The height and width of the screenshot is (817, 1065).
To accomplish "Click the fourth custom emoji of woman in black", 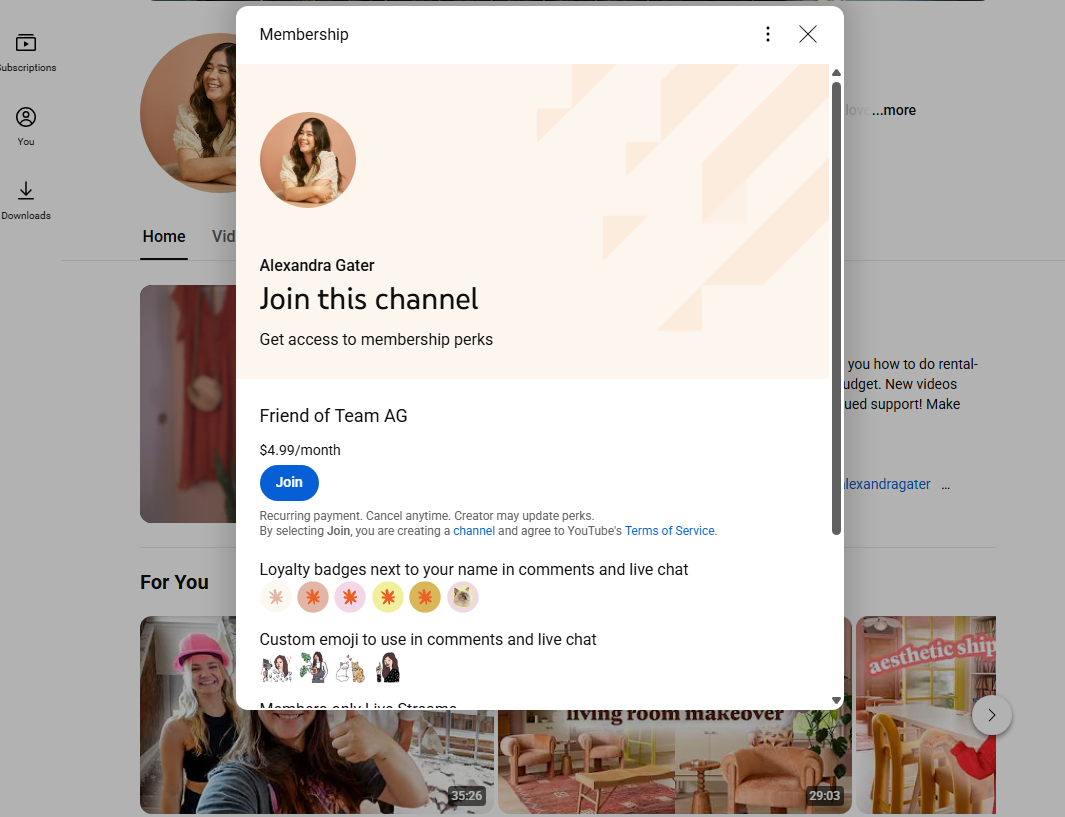I will coord(388,668).
